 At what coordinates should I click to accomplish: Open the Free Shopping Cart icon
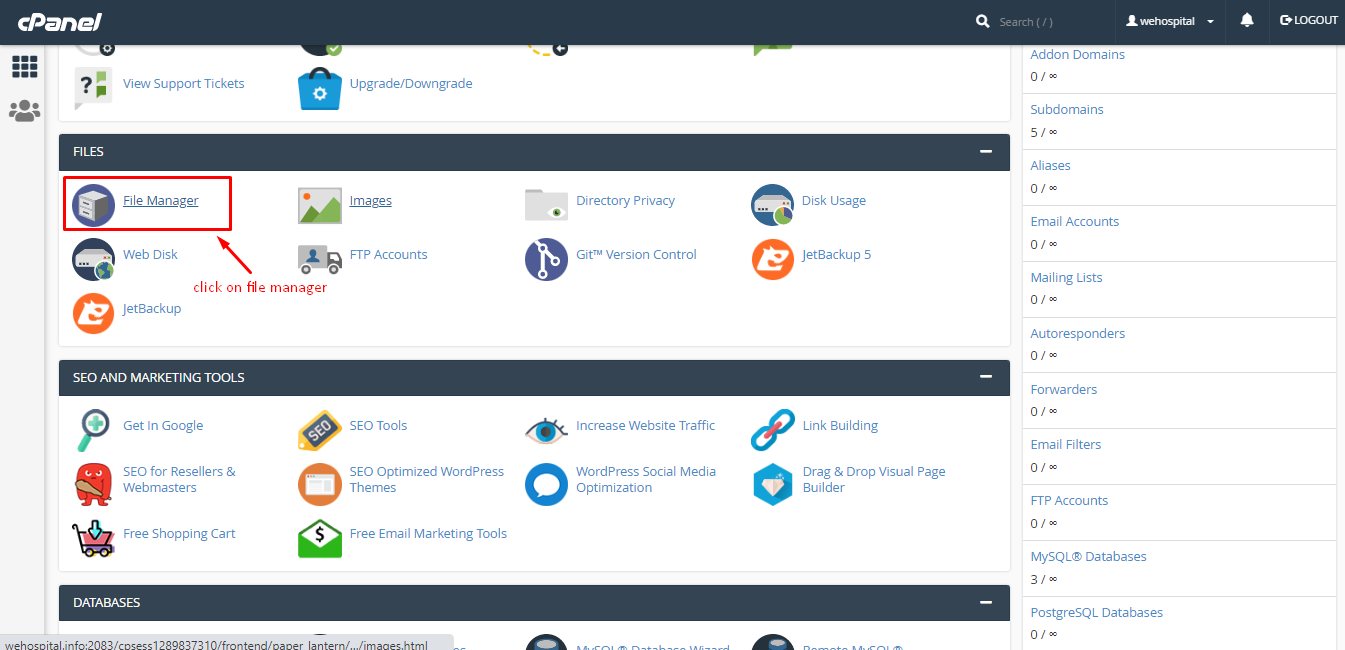click(x=92, y=538)
